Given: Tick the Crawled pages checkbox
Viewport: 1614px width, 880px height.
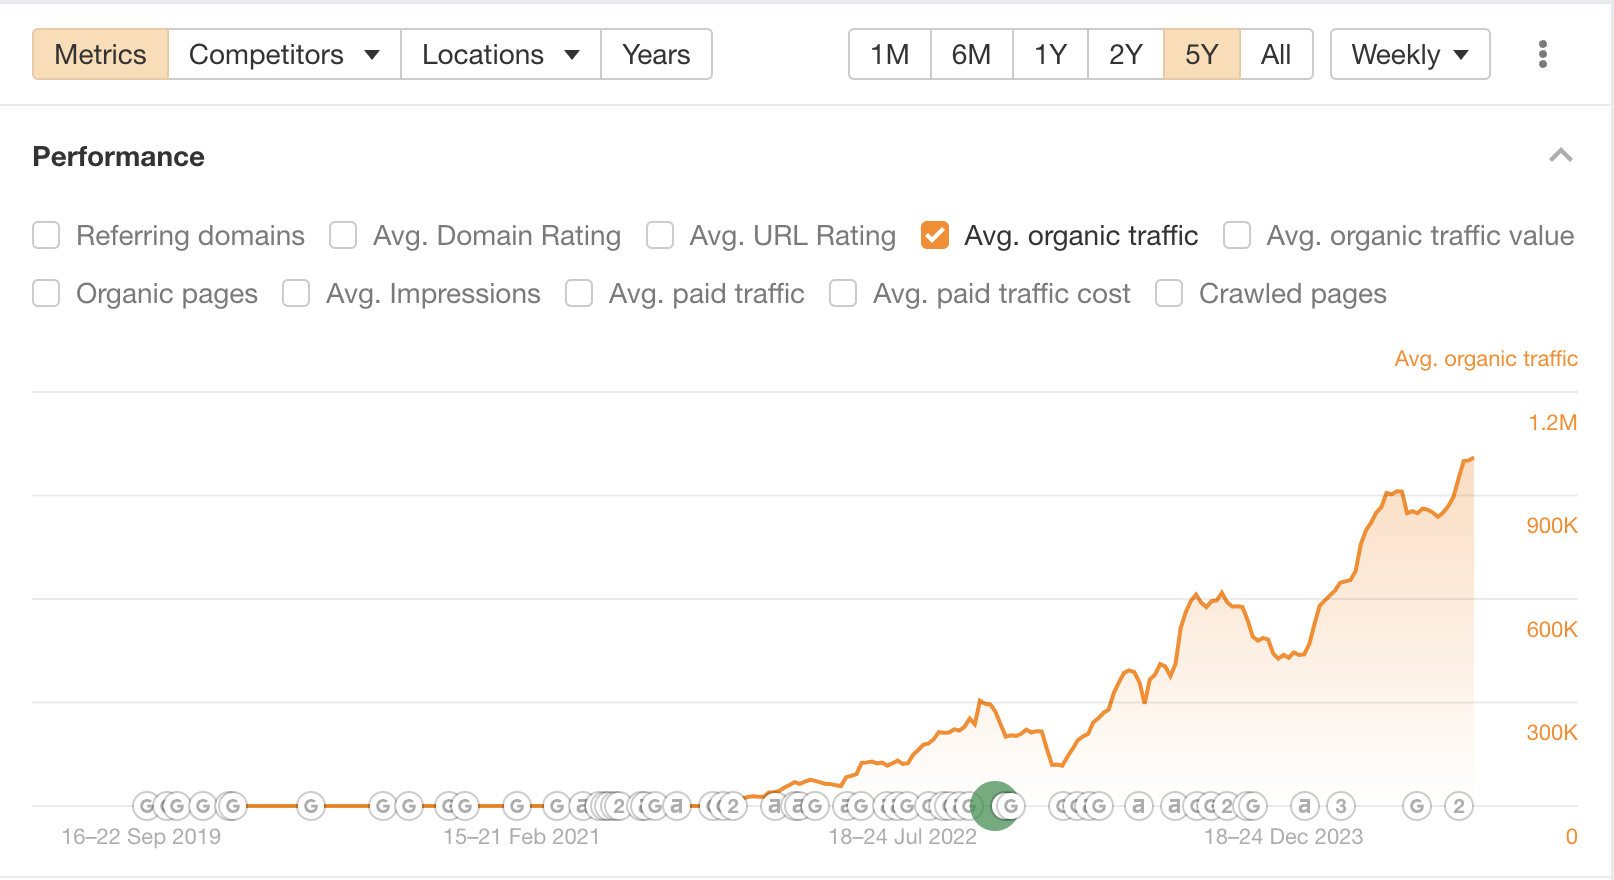Looking at the screenshot, I should coord(1169,294).
